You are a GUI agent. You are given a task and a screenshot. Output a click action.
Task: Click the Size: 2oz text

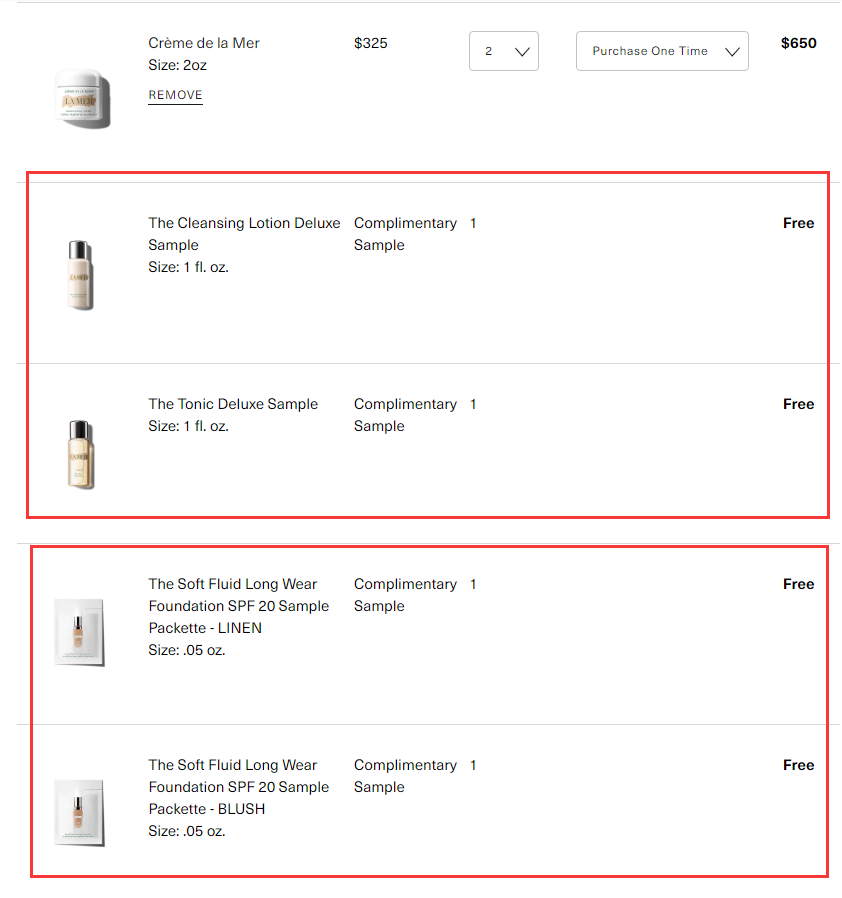pos(178,65)
